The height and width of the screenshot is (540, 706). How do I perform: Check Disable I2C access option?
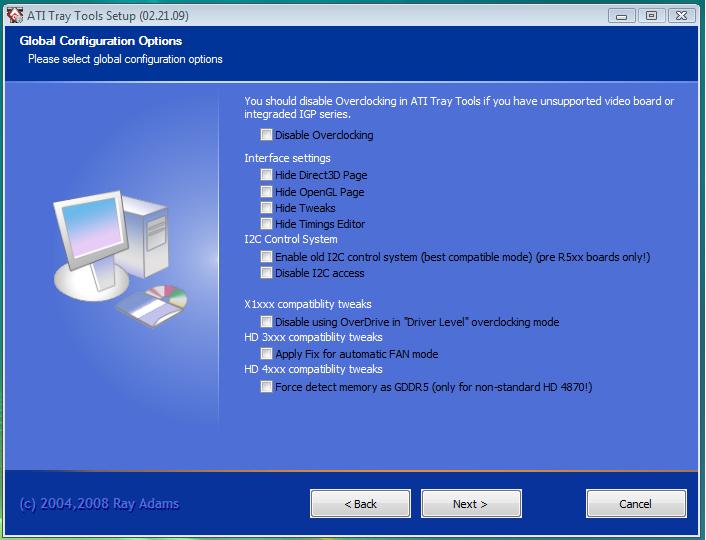coord(266,273)
